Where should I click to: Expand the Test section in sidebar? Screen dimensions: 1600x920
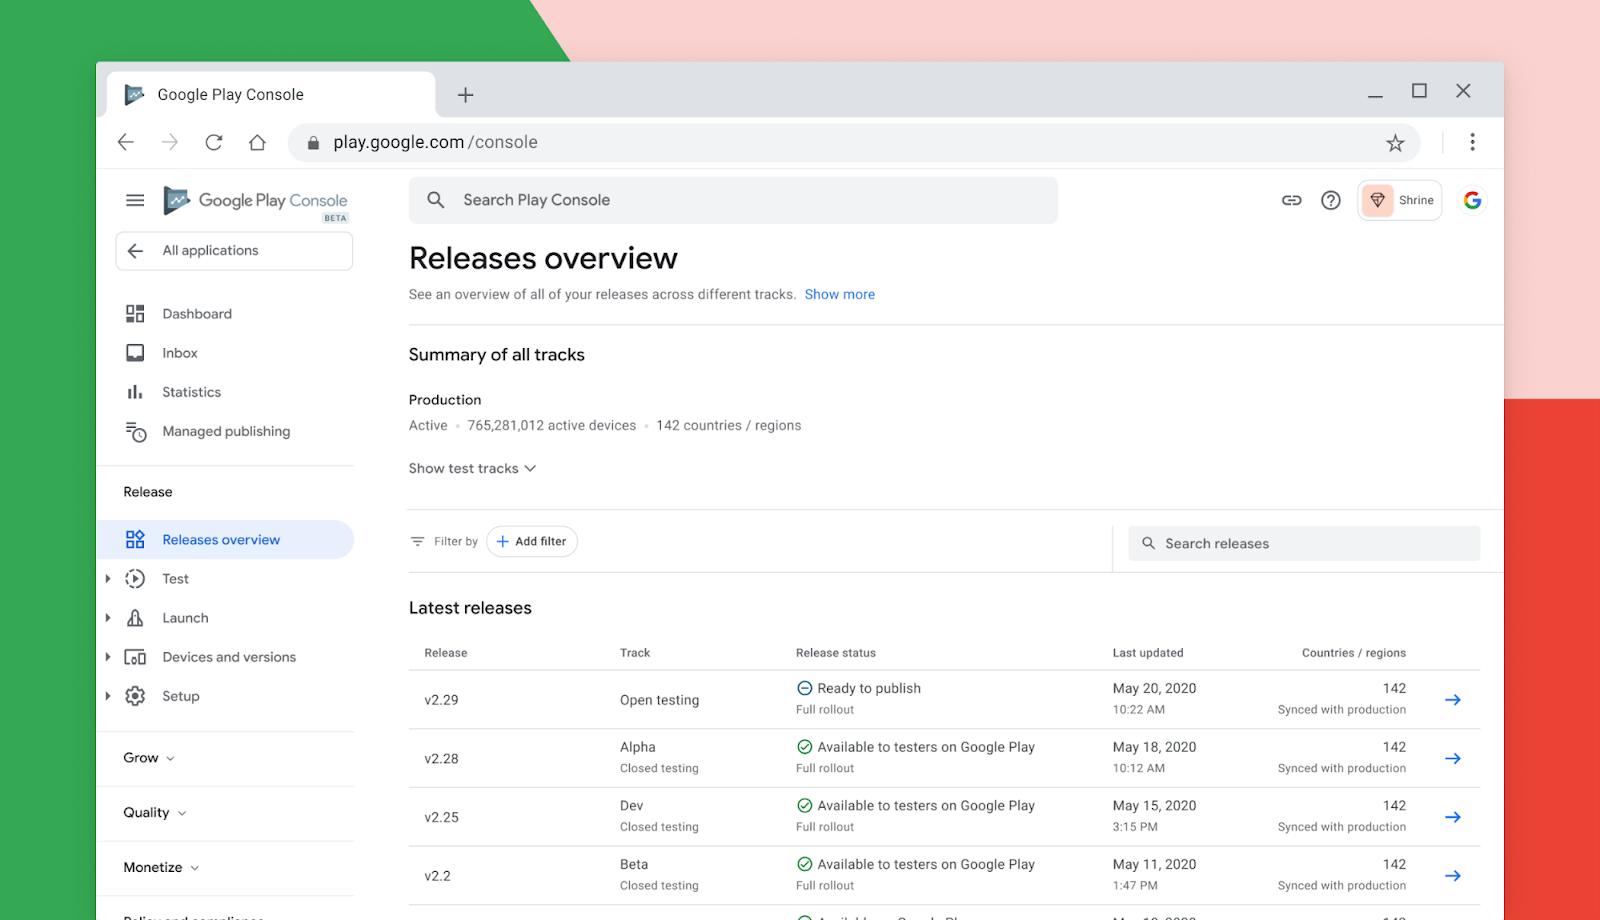pos(175,578)
